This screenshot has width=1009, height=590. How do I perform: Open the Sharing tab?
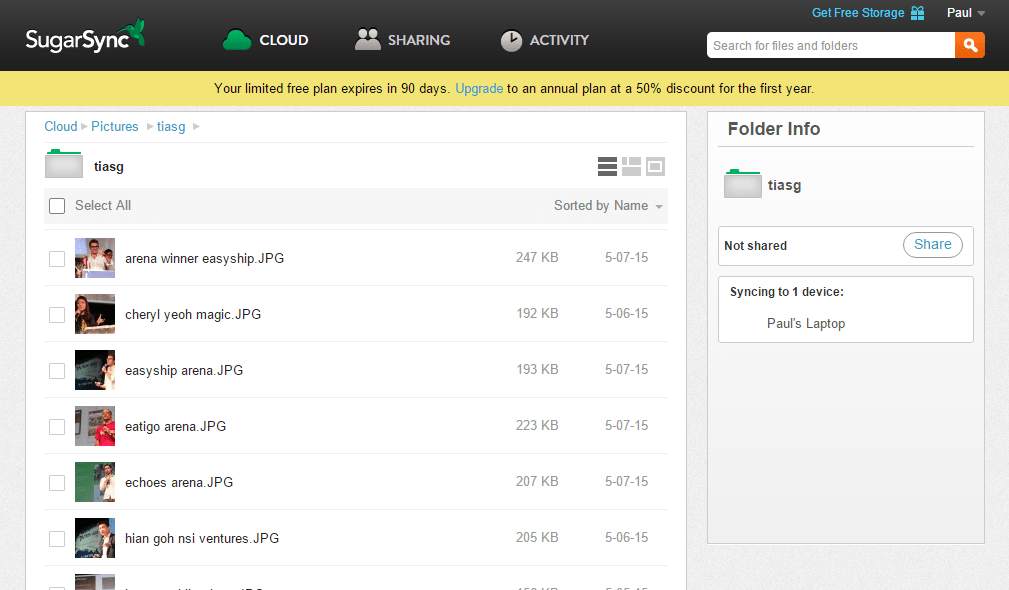click(x=403, y=40)
